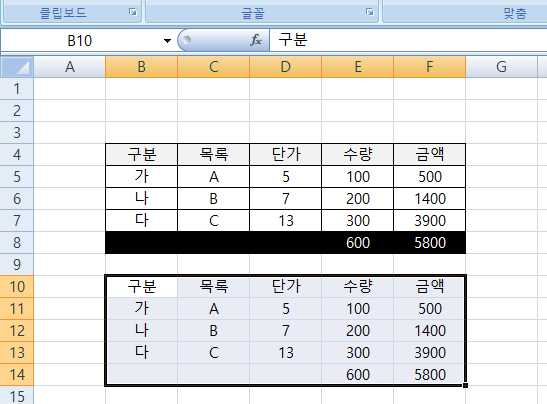Select row 10 header

click(17, 286)
